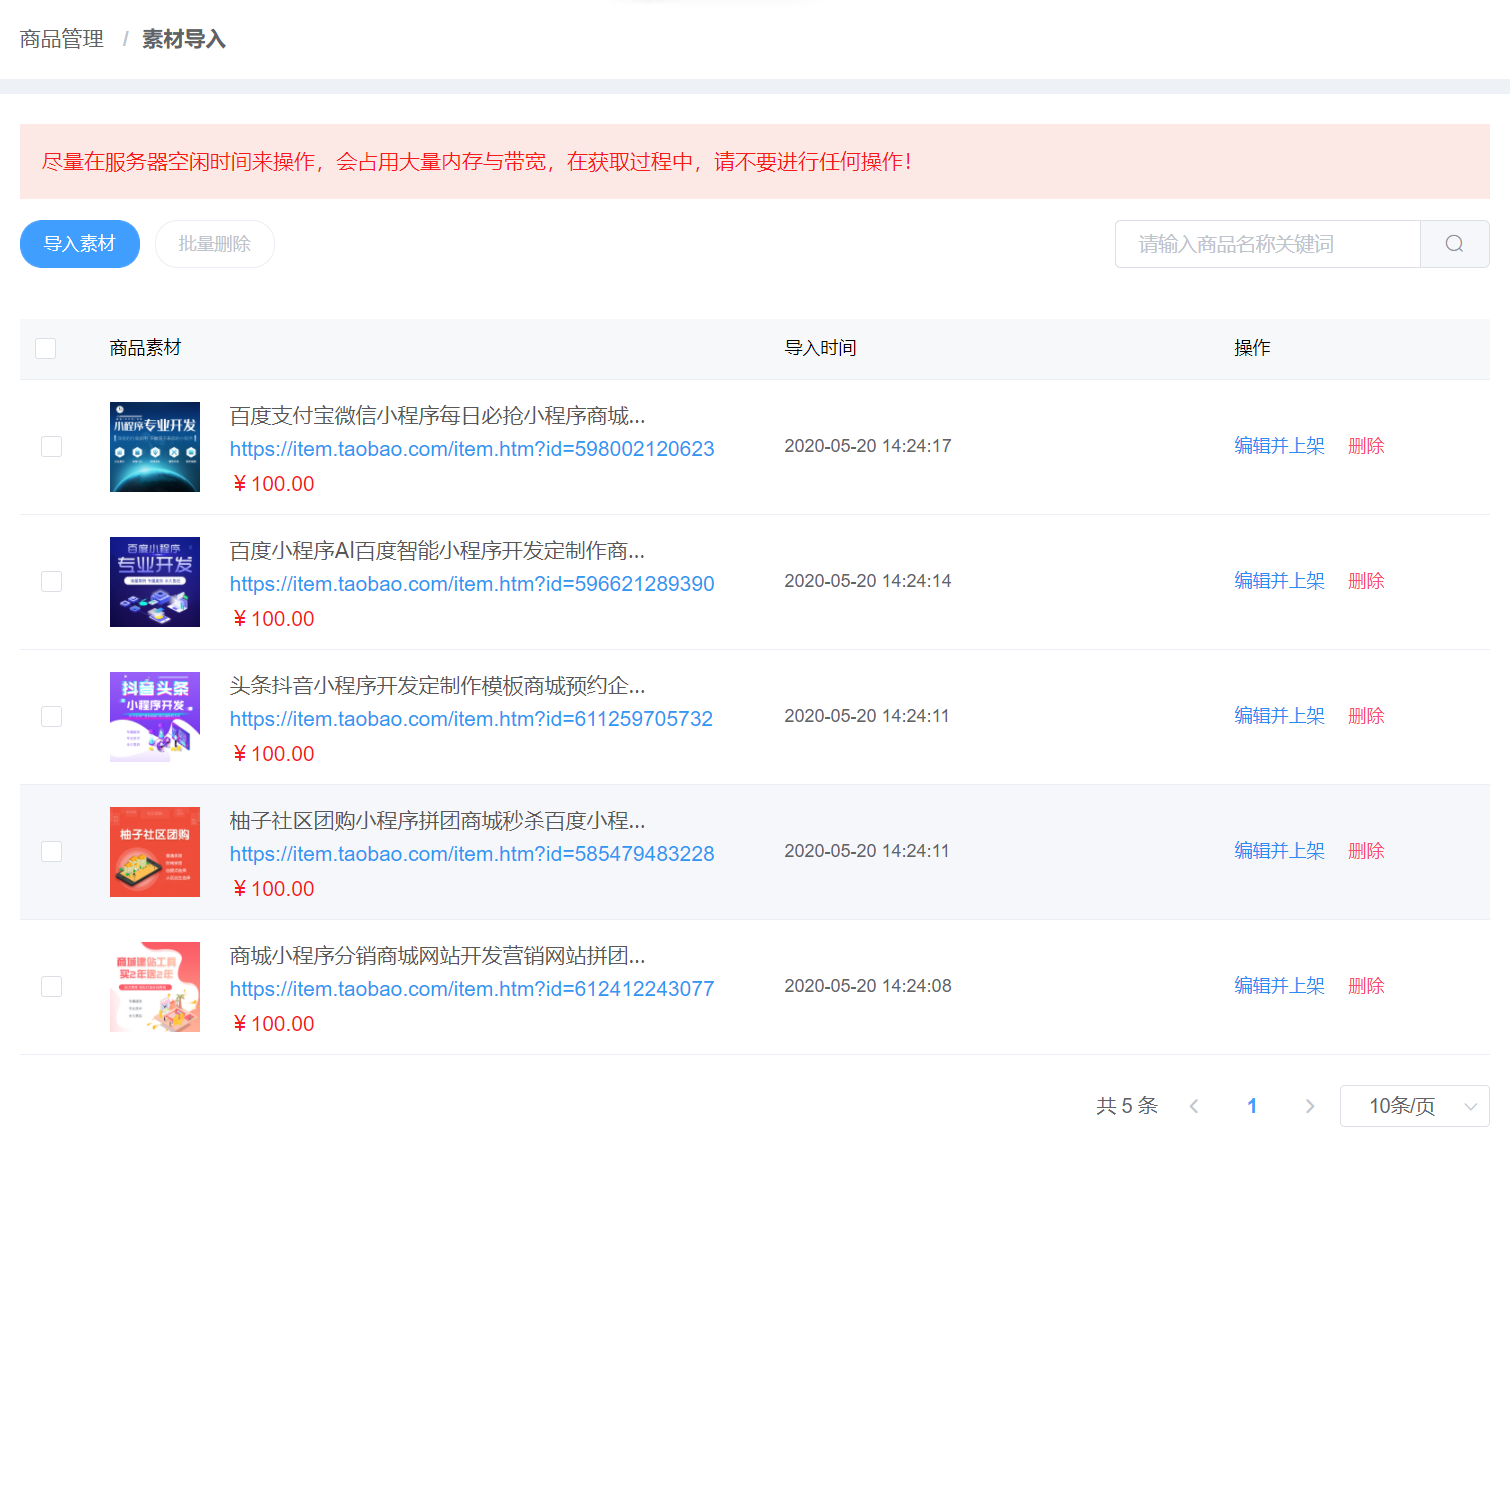Click title 商城小程序分销商城网站开发营销网站拼团...
Screen dimensions: 1510x1486
(437, 956)
